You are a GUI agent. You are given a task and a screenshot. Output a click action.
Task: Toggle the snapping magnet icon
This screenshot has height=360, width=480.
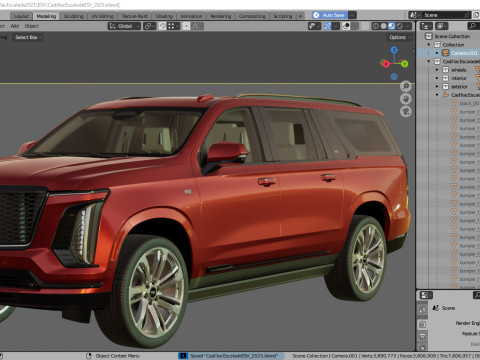(162, 26)
